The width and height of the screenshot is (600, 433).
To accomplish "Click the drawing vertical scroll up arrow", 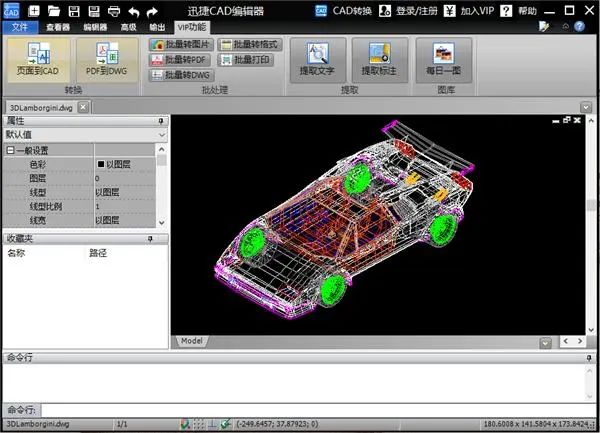I will [591, 121].
